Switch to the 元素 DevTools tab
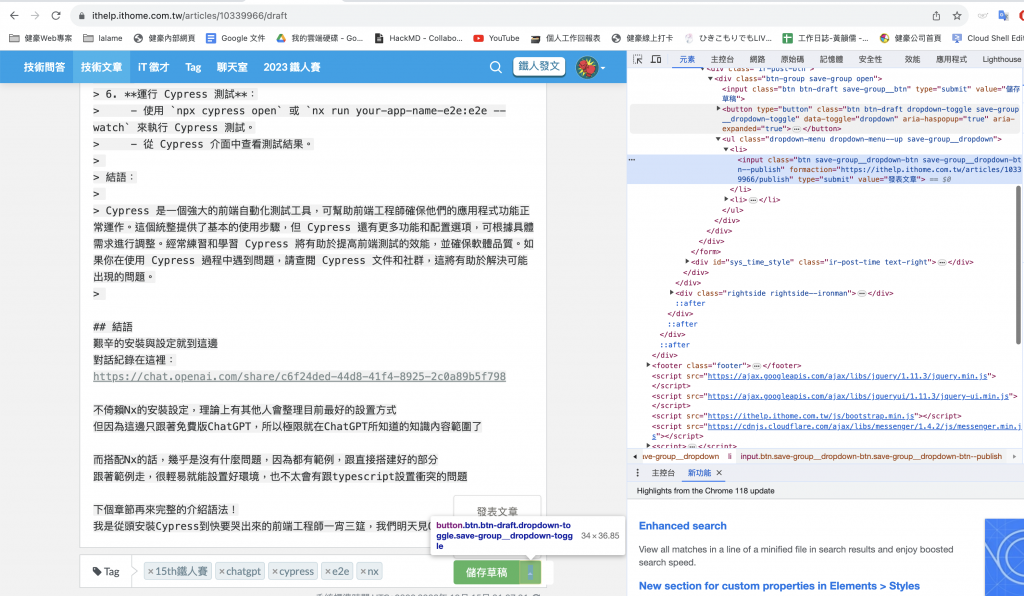Image resolution: width=1024 pixels, height=596 pixels. coord(687,59)
